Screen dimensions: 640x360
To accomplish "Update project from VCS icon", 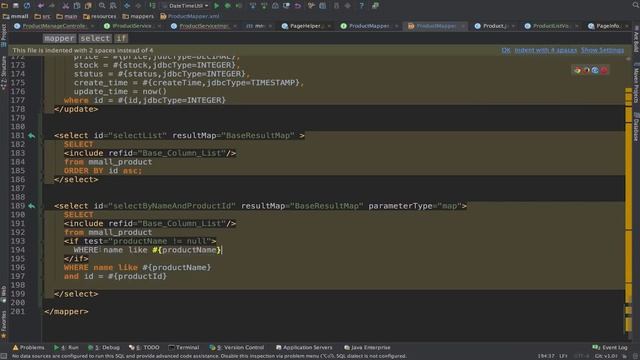I will tap(253, 6).
